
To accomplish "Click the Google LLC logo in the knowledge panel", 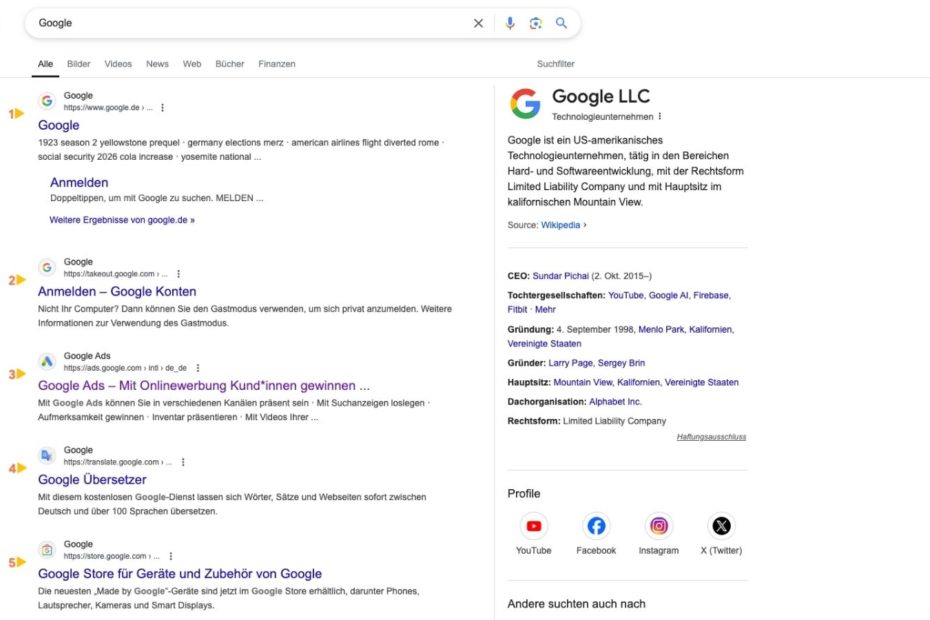I will (525, 103).
